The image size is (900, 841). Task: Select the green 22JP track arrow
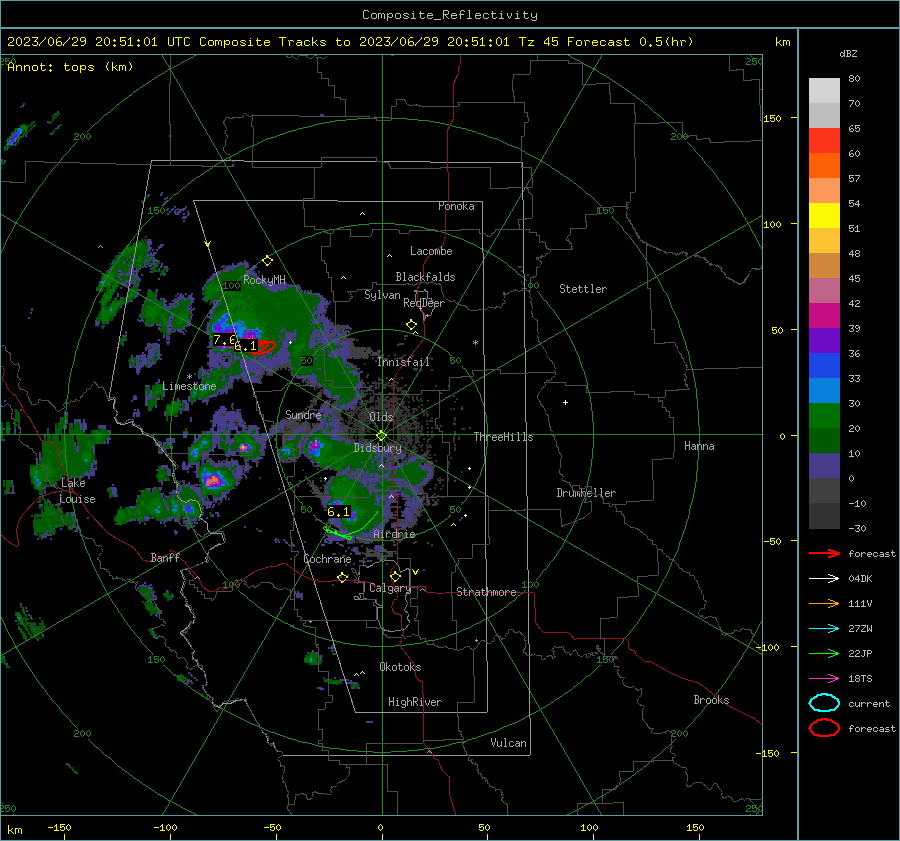pos(824,653)
